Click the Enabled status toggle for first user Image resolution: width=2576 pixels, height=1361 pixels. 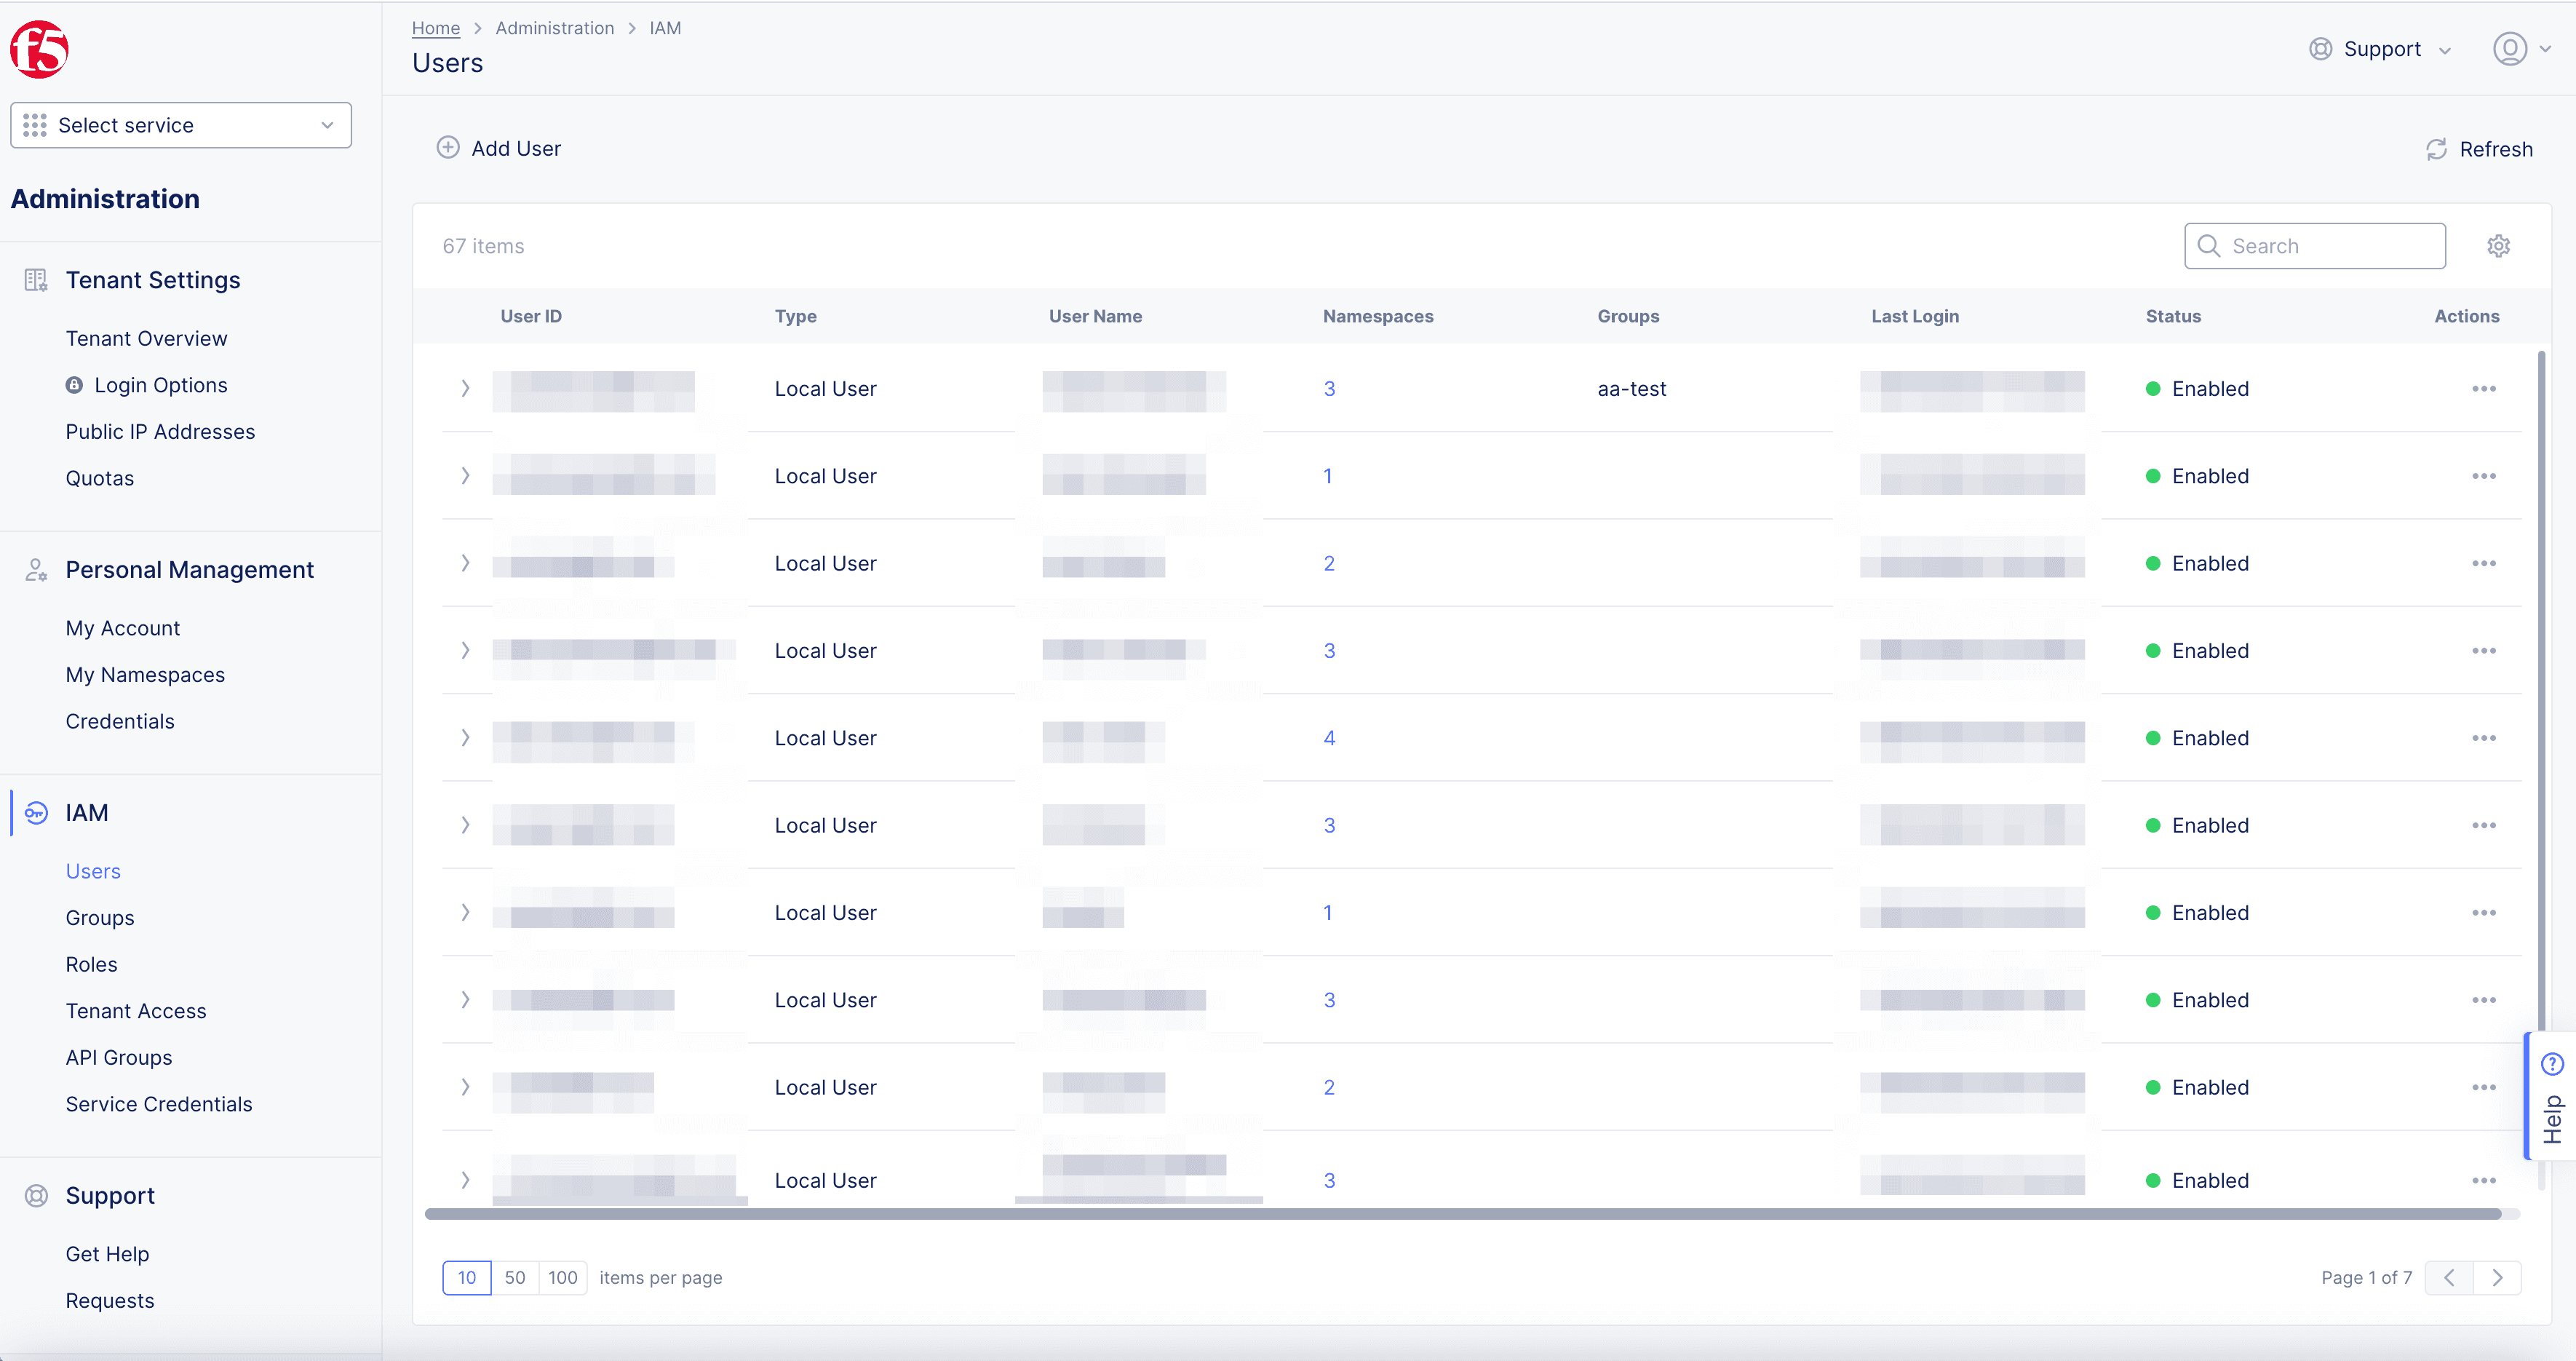(2196, 389)
